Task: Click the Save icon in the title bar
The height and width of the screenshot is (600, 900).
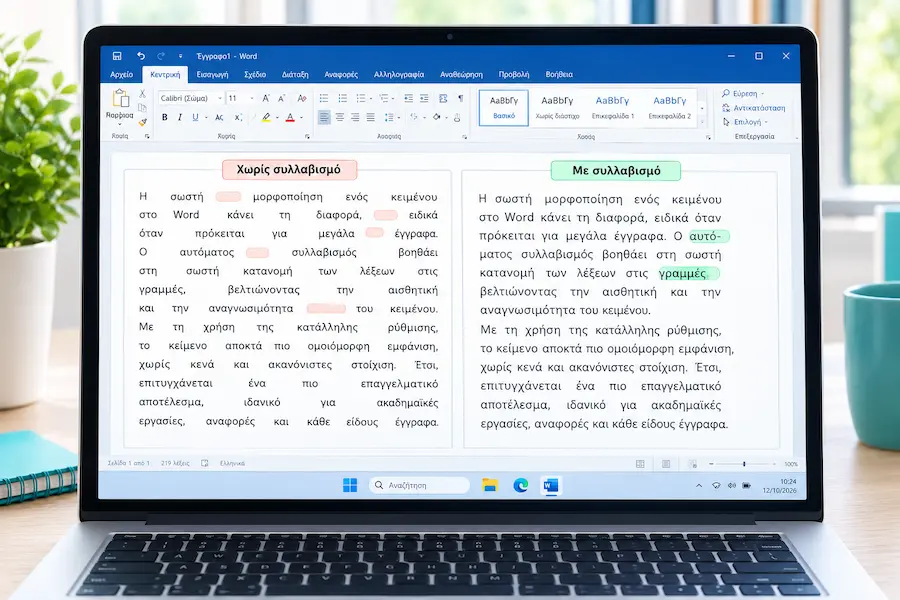Action: point(117,56)
